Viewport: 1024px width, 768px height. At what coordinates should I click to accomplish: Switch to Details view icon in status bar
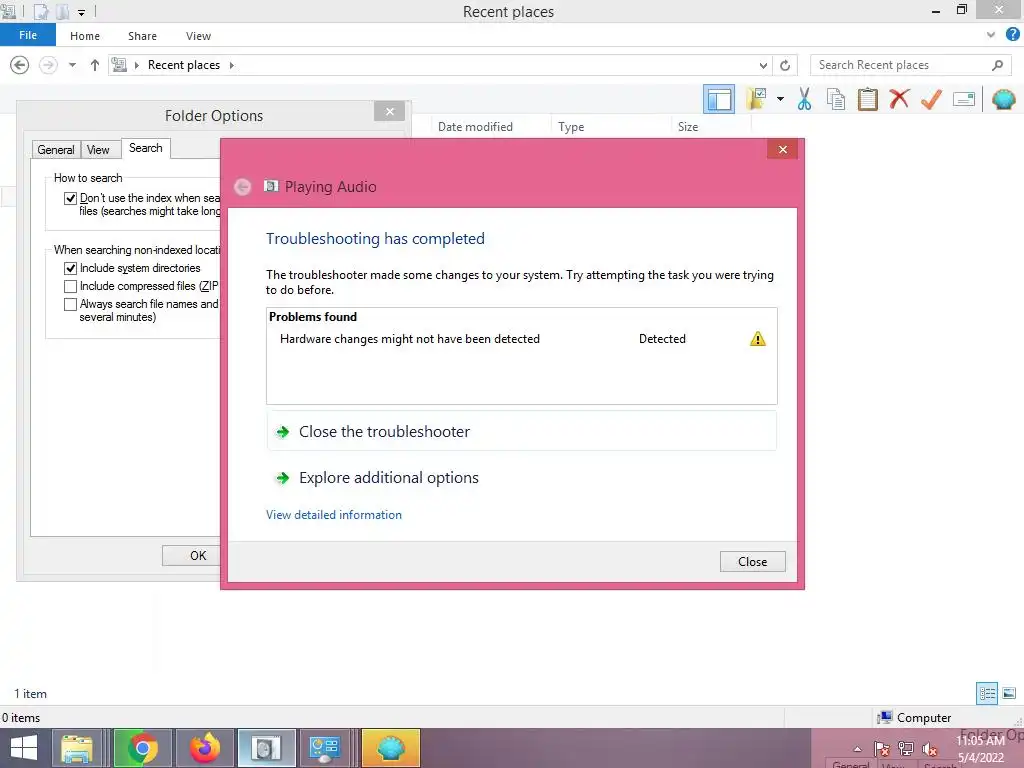(x=987, y=693)
